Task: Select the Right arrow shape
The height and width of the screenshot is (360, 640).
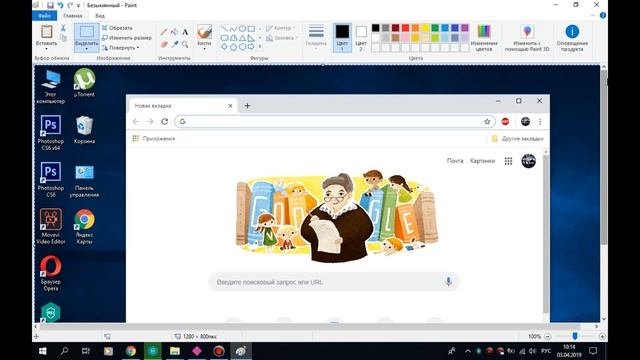Action: click(x=251, y=47)
